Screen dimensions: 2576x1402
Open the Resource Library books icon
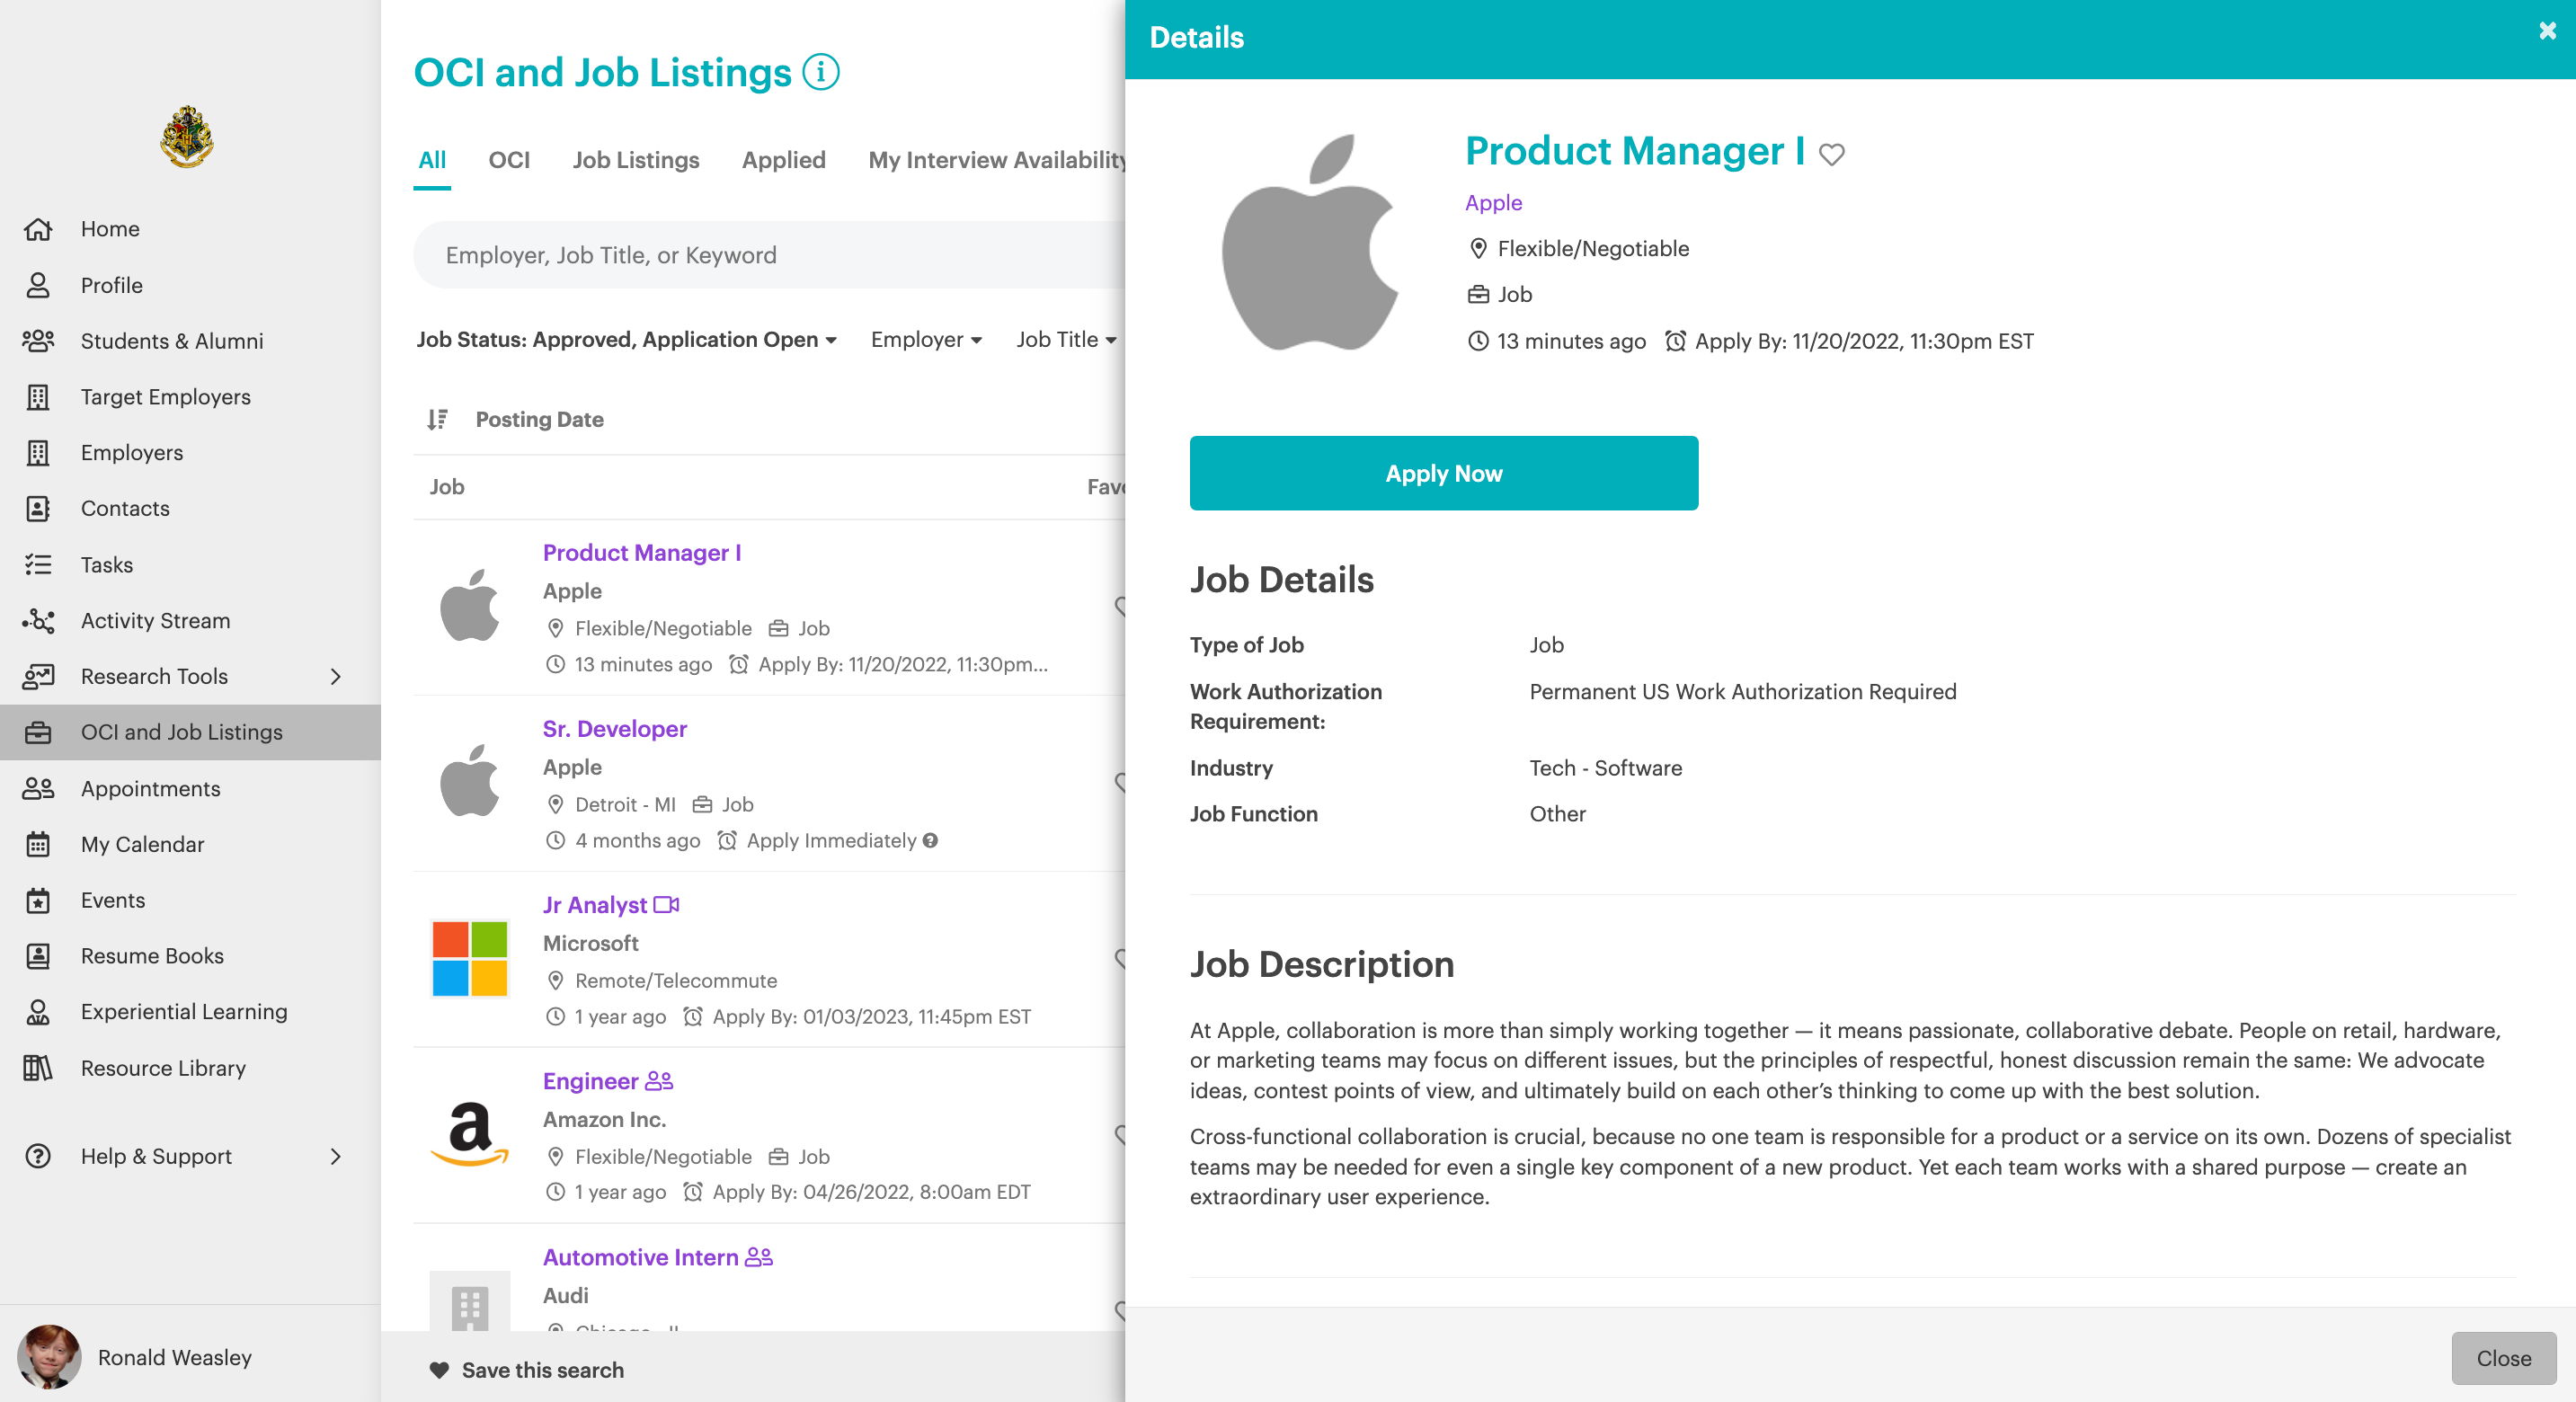(x=38, y=1069)
